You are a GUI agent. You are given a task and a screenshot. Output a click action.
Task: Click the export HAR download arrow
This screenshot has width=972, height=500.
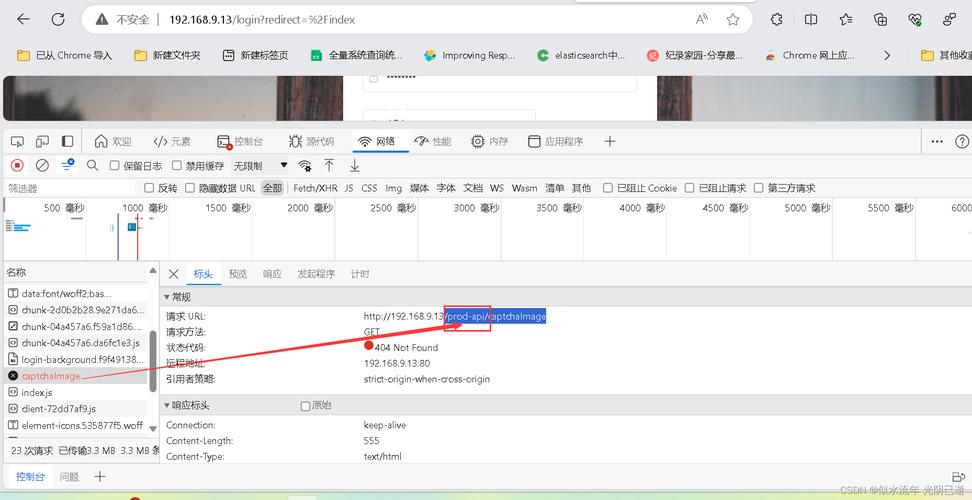pos(354,165)
